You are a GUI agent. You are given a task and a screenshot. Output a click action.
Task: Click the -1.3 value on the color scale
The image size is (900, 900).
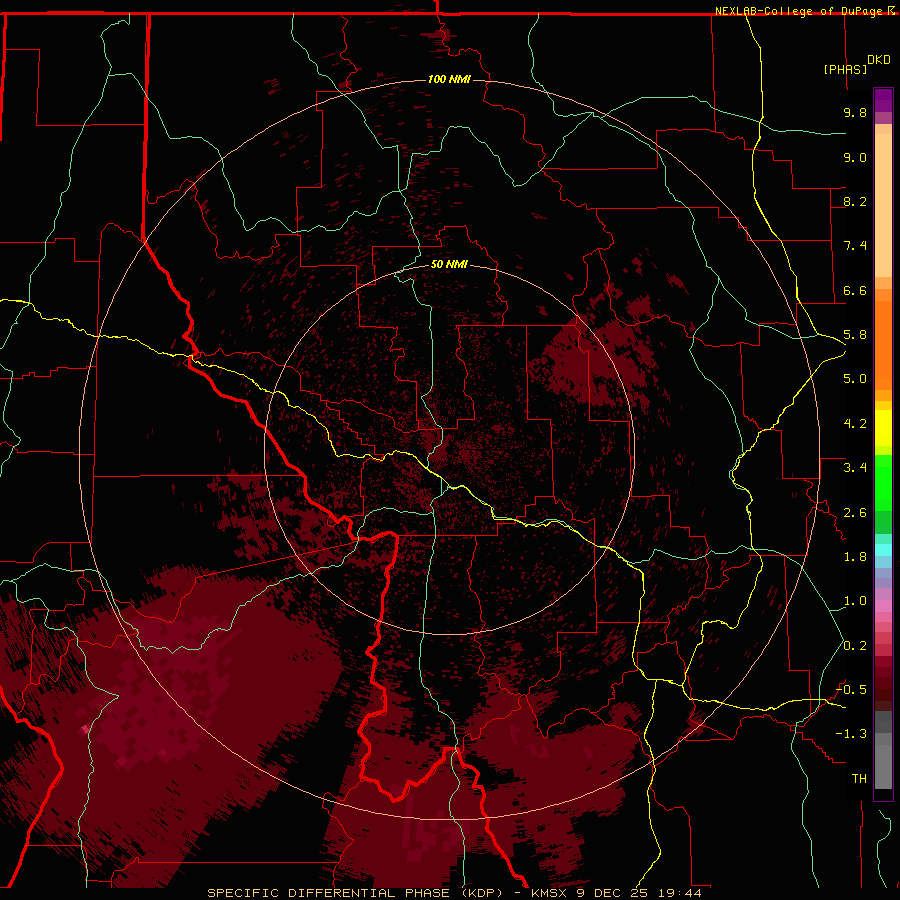[x=852, y=734]
